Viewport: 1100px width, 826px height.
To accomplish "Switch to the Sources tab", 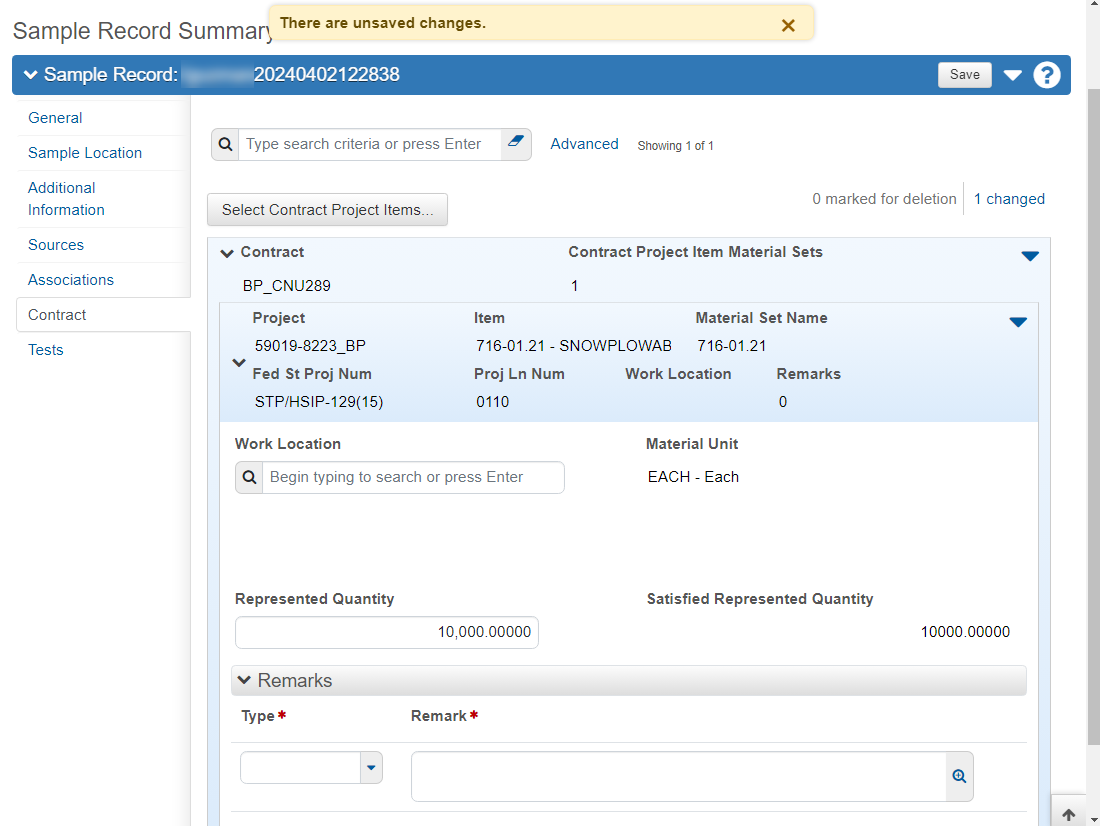I will coord(55,245).
